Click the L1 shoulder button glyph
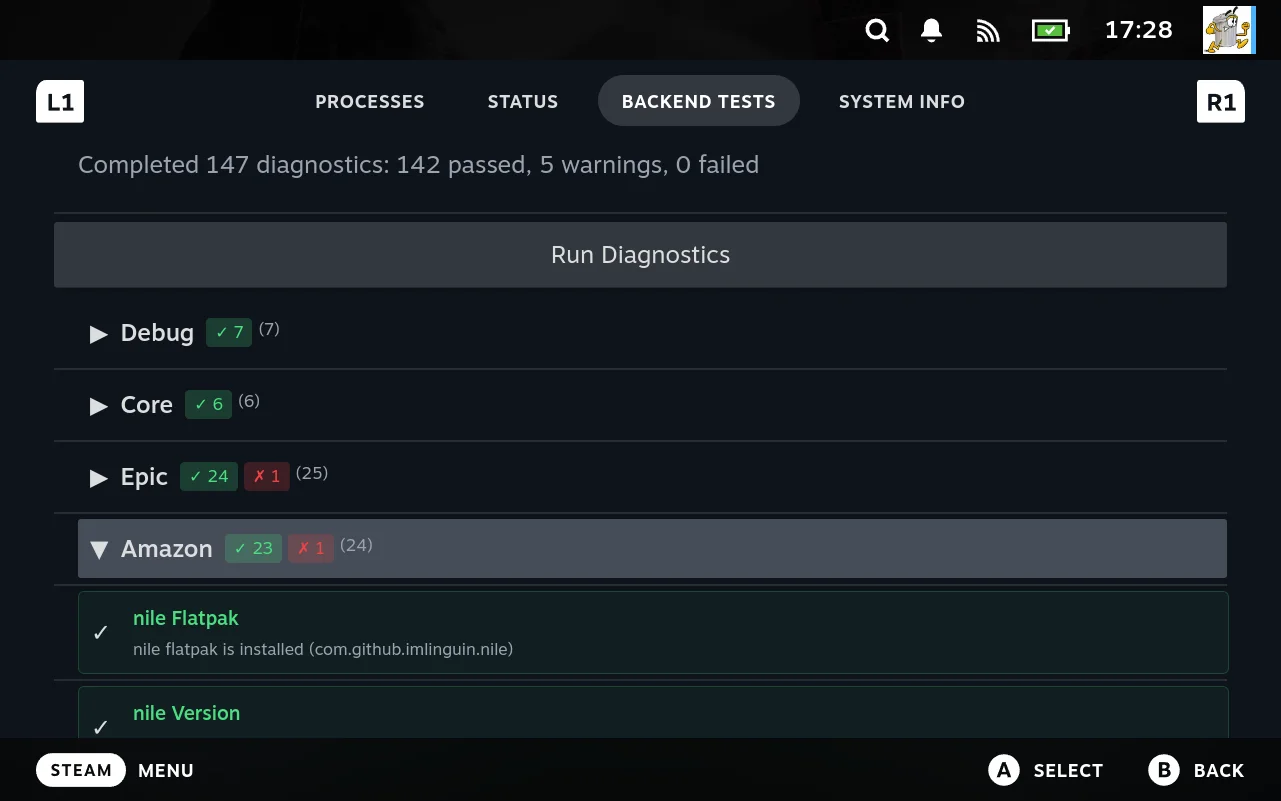 pyautogui.click(x=60, y=102)
